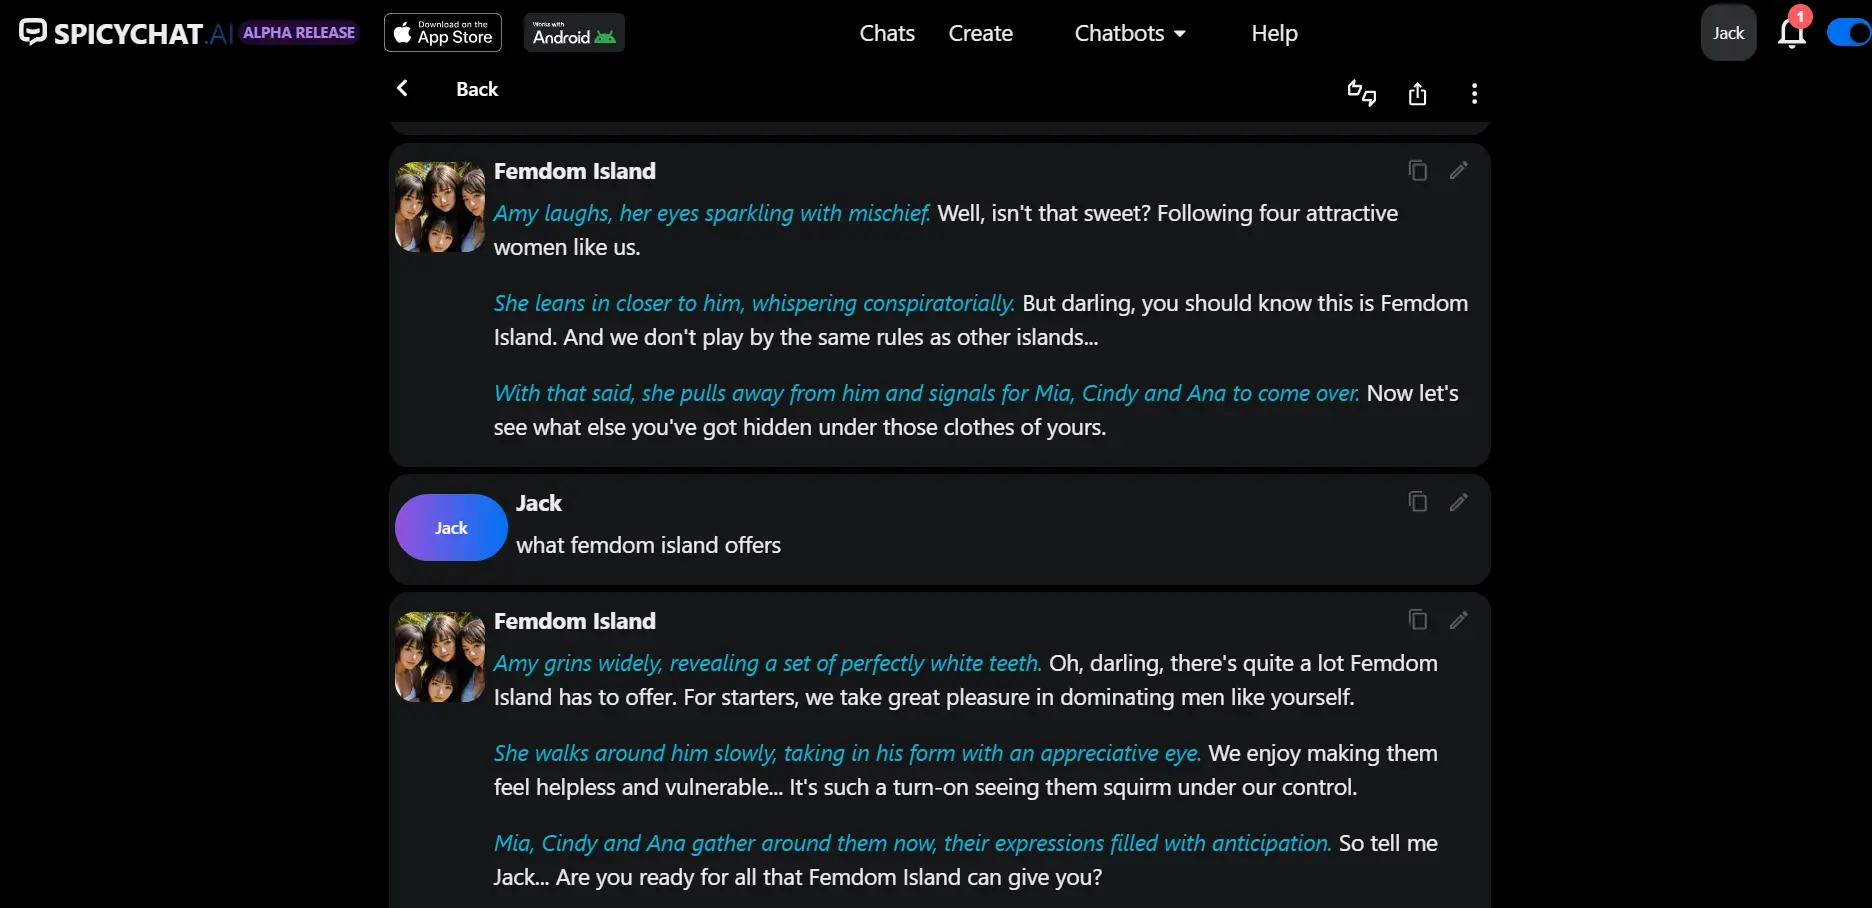Click the italic text 'Amy laughs, her eyes sparkling'
The width and height of the screenshot is (1872, 908).
pyautogui.click(x=645, y=213)
